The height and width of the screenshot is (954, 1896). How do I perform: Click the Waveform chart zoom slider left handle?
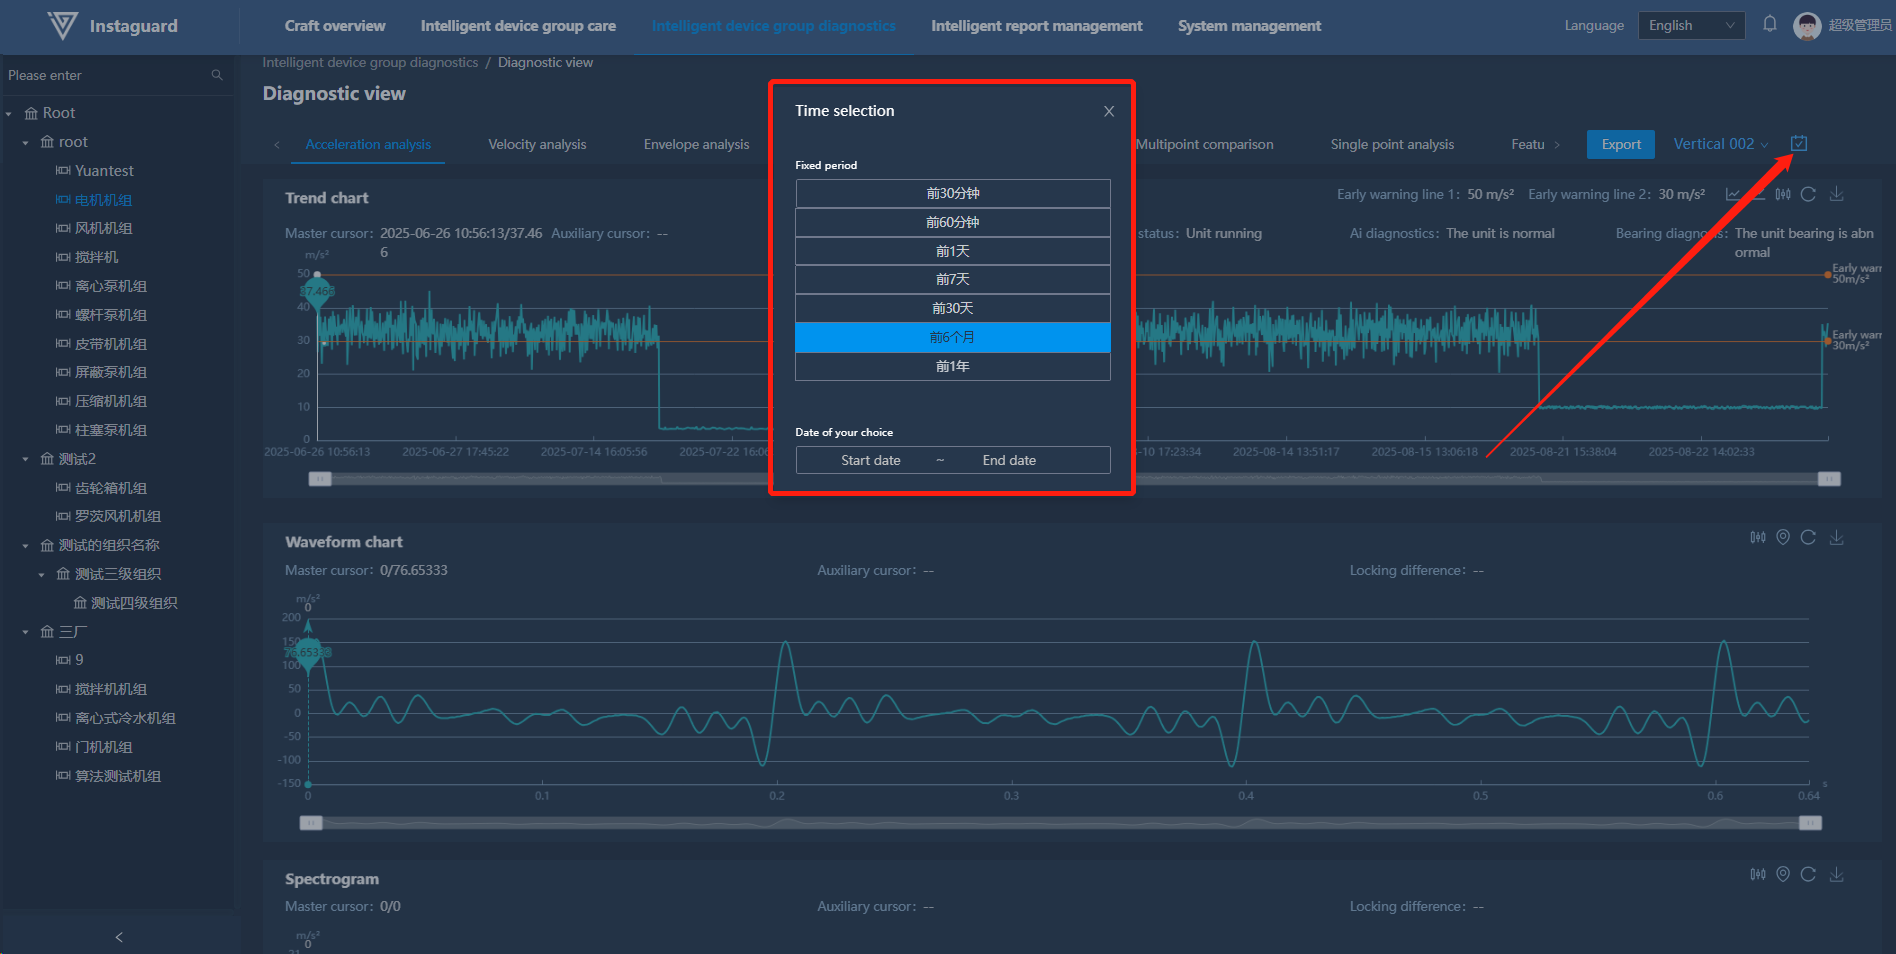coord(311,823)
